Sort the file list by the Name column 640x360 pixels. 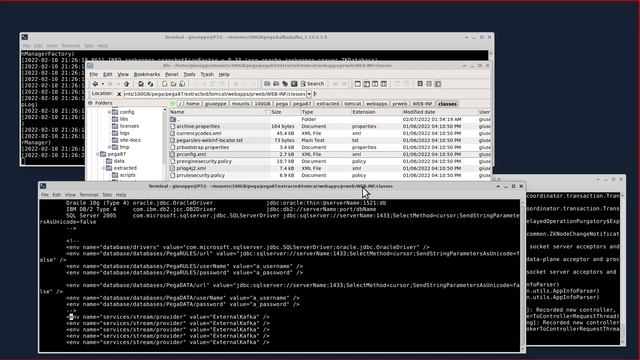tap(219, 112)
